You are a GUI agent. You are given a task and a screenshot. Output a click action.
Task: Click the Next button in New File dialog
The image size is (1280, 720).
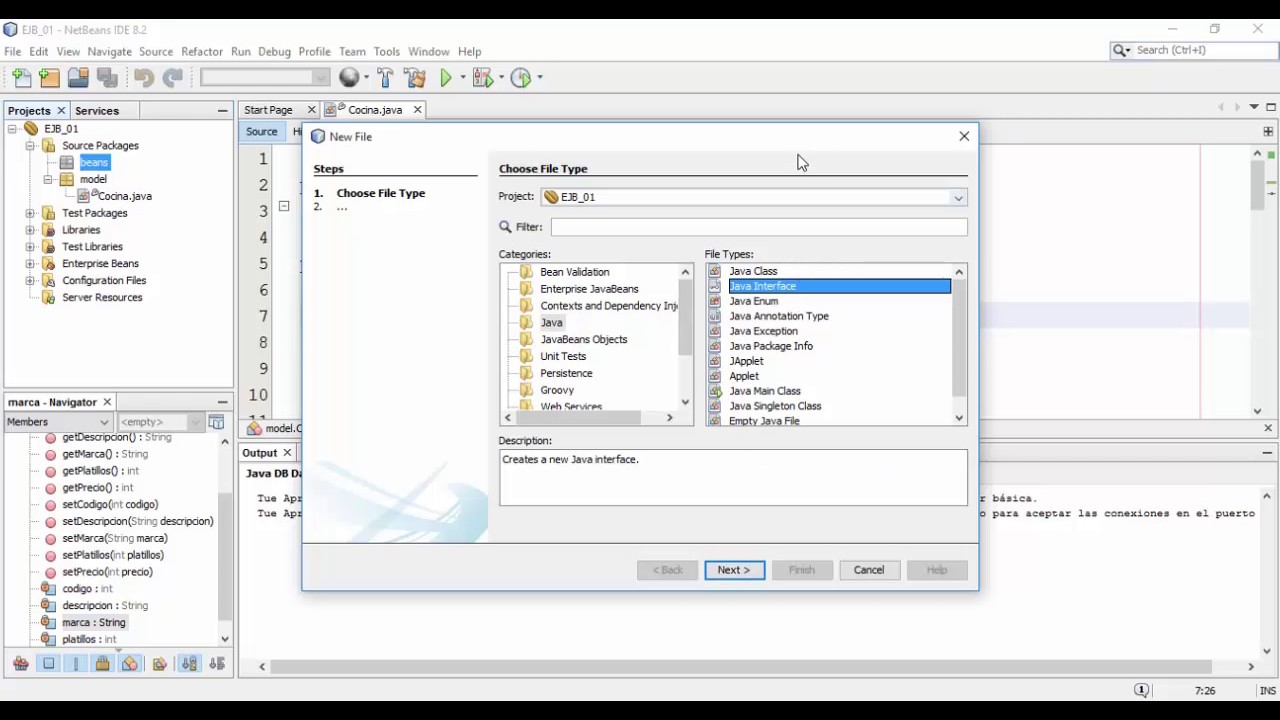pyautogui.click(x=734, y=570)
